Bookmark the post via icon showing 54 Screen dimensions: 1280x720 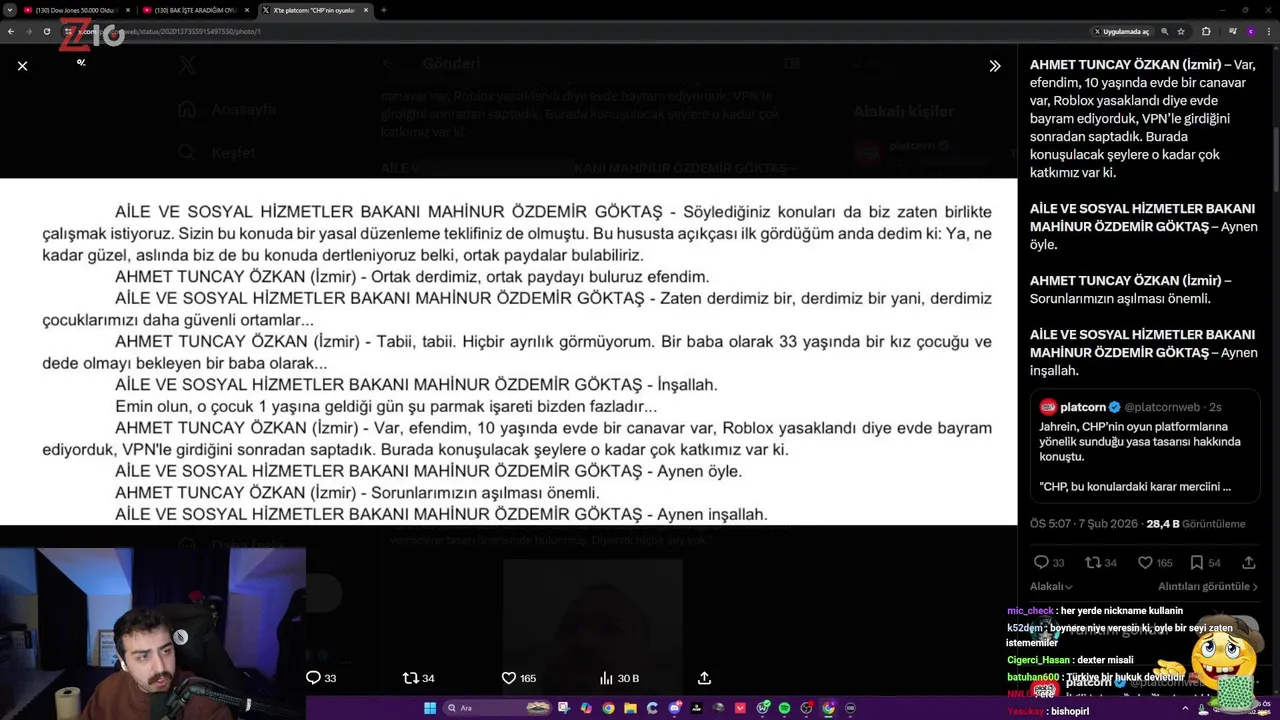[x=1197, y=562]
